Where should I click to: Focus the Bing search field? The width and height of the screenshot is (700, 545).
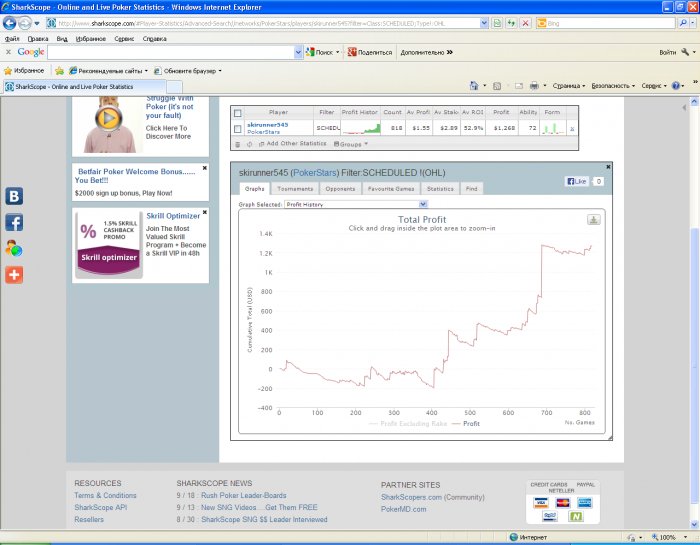611,23
